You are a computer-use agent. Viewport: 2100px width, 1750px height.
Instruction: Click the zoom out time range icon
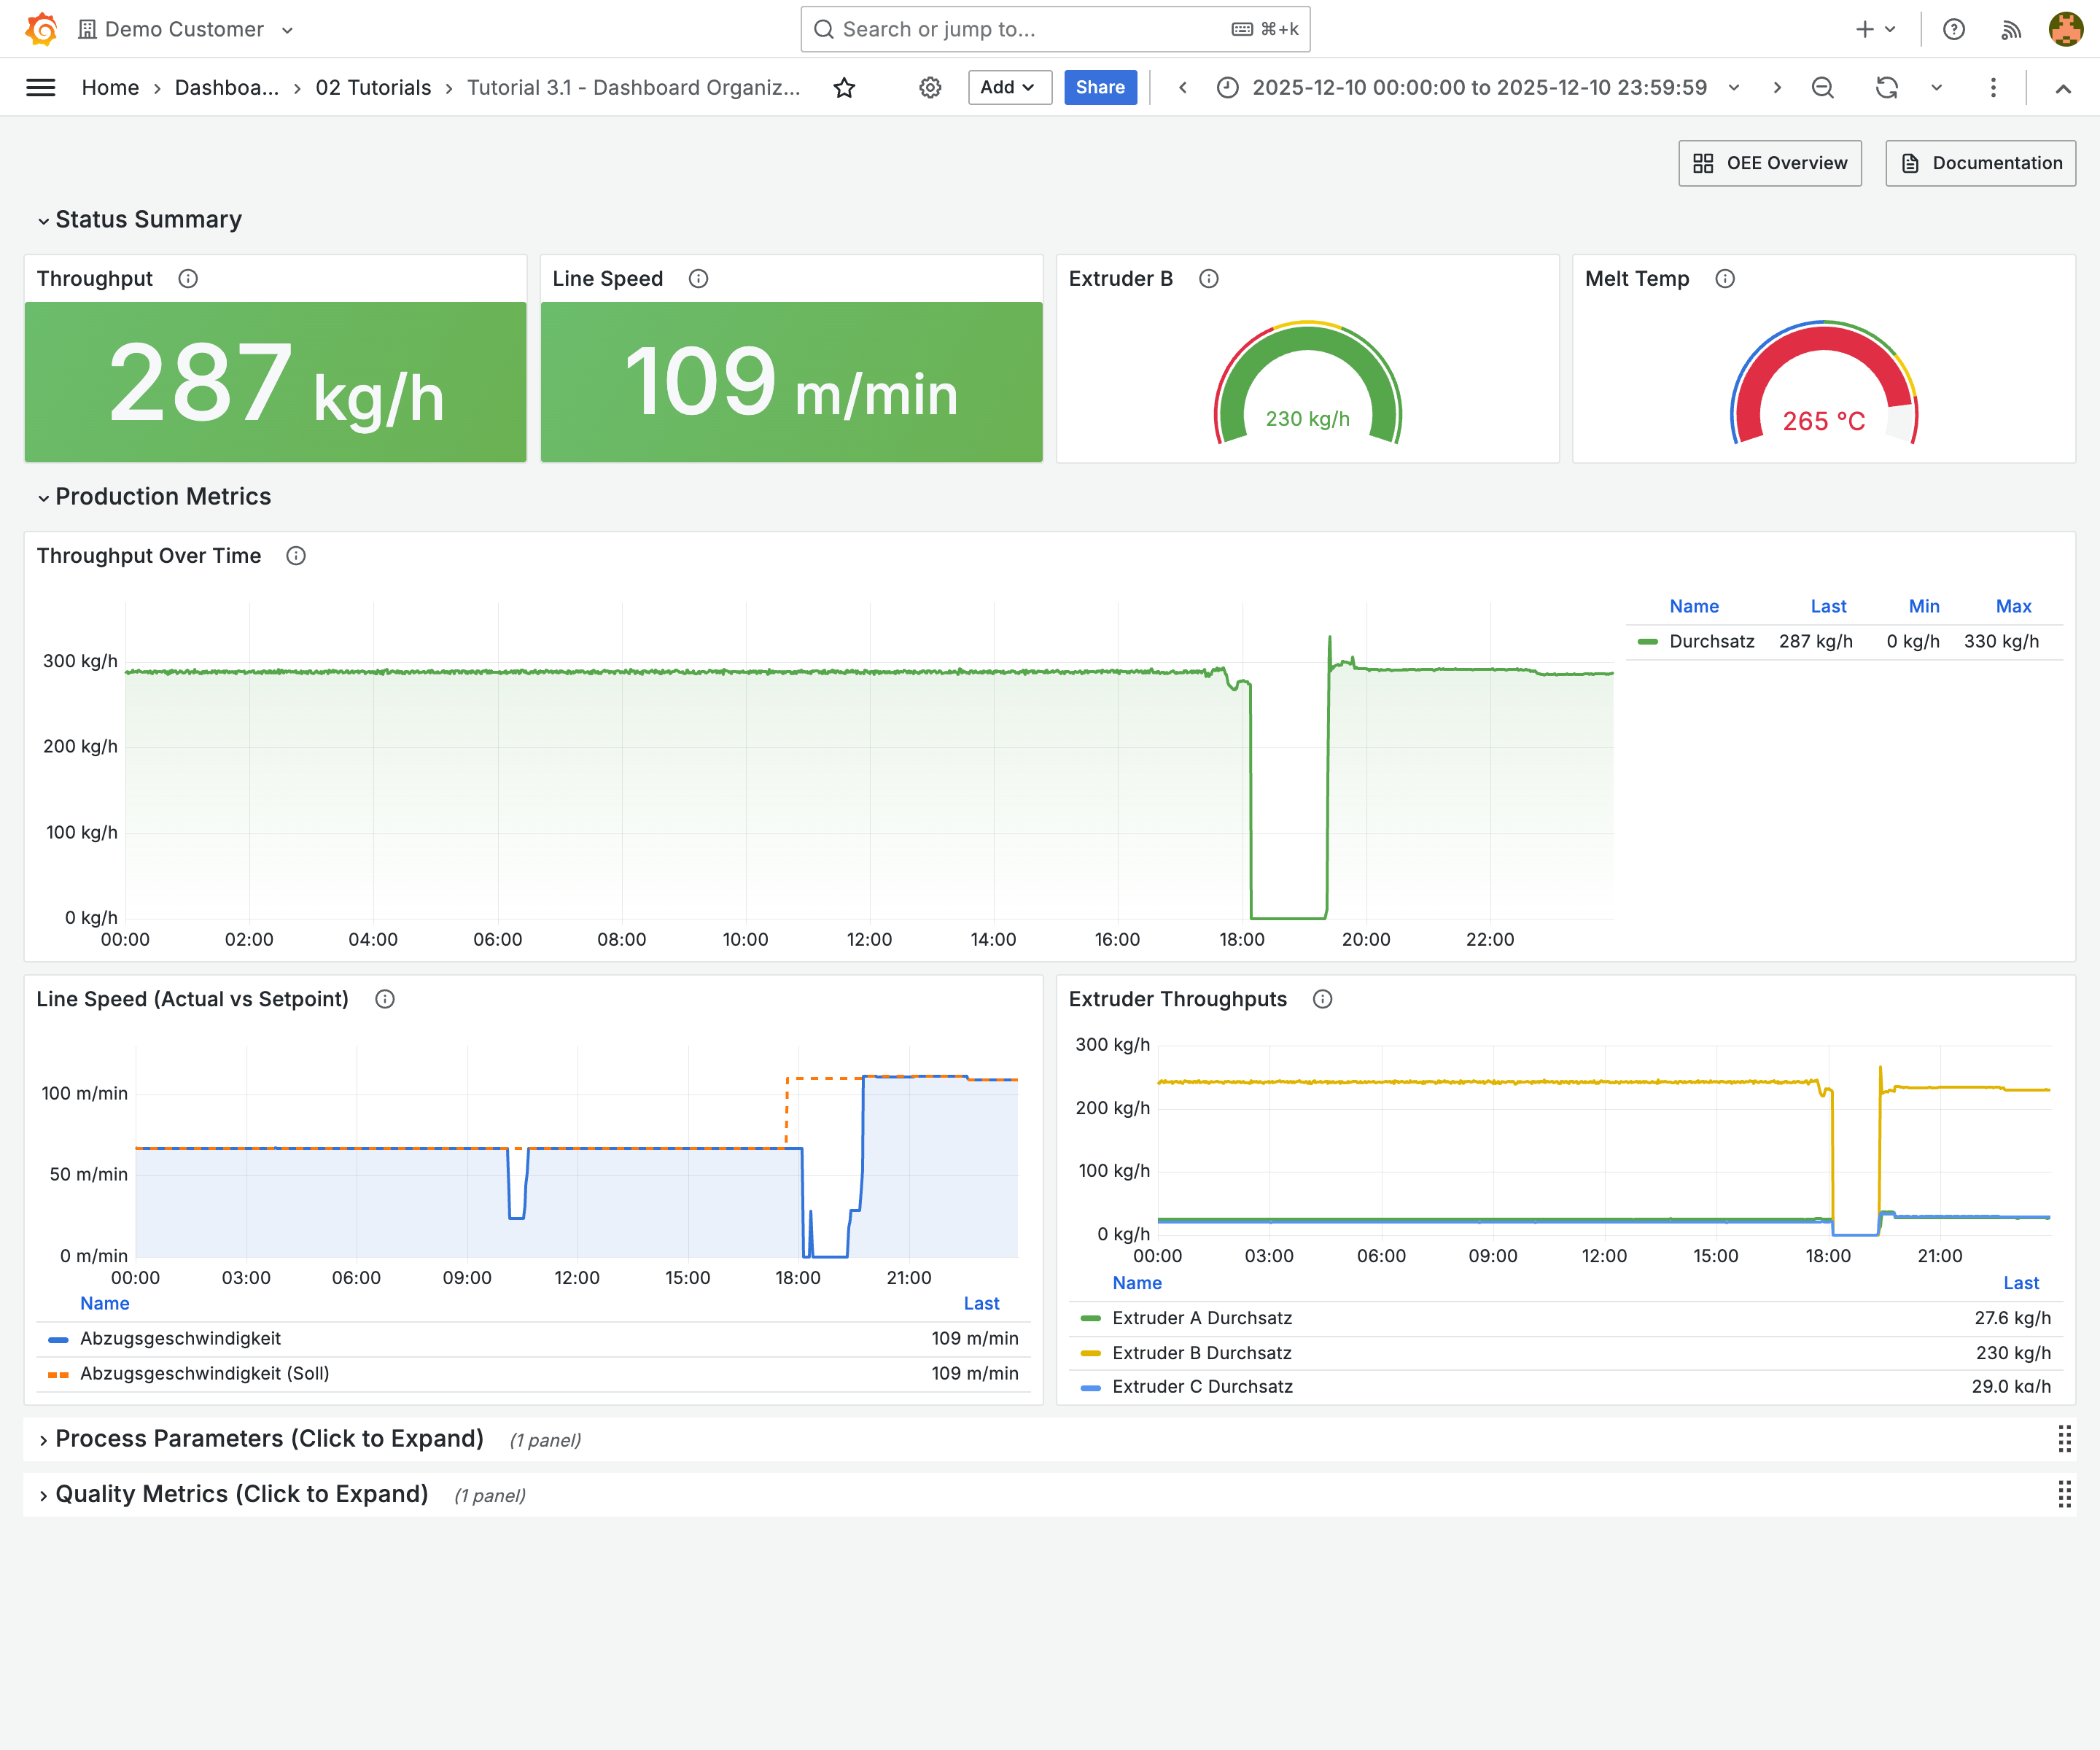tap(1822, 88)
